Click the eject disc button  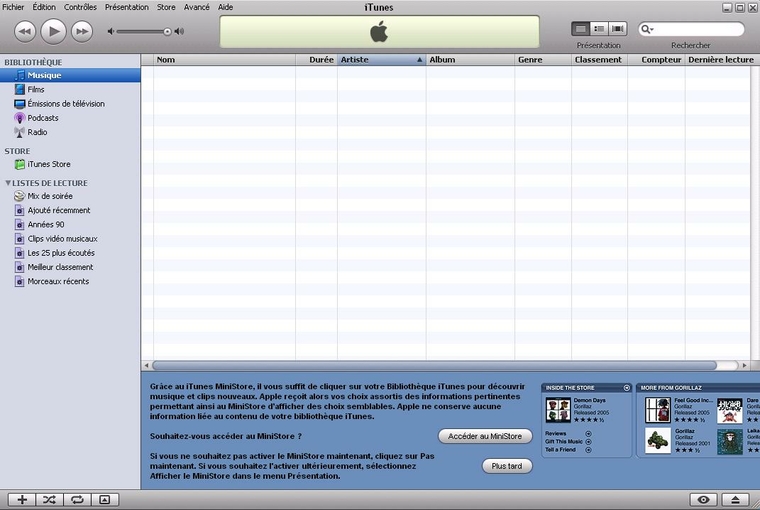[735, 500]
